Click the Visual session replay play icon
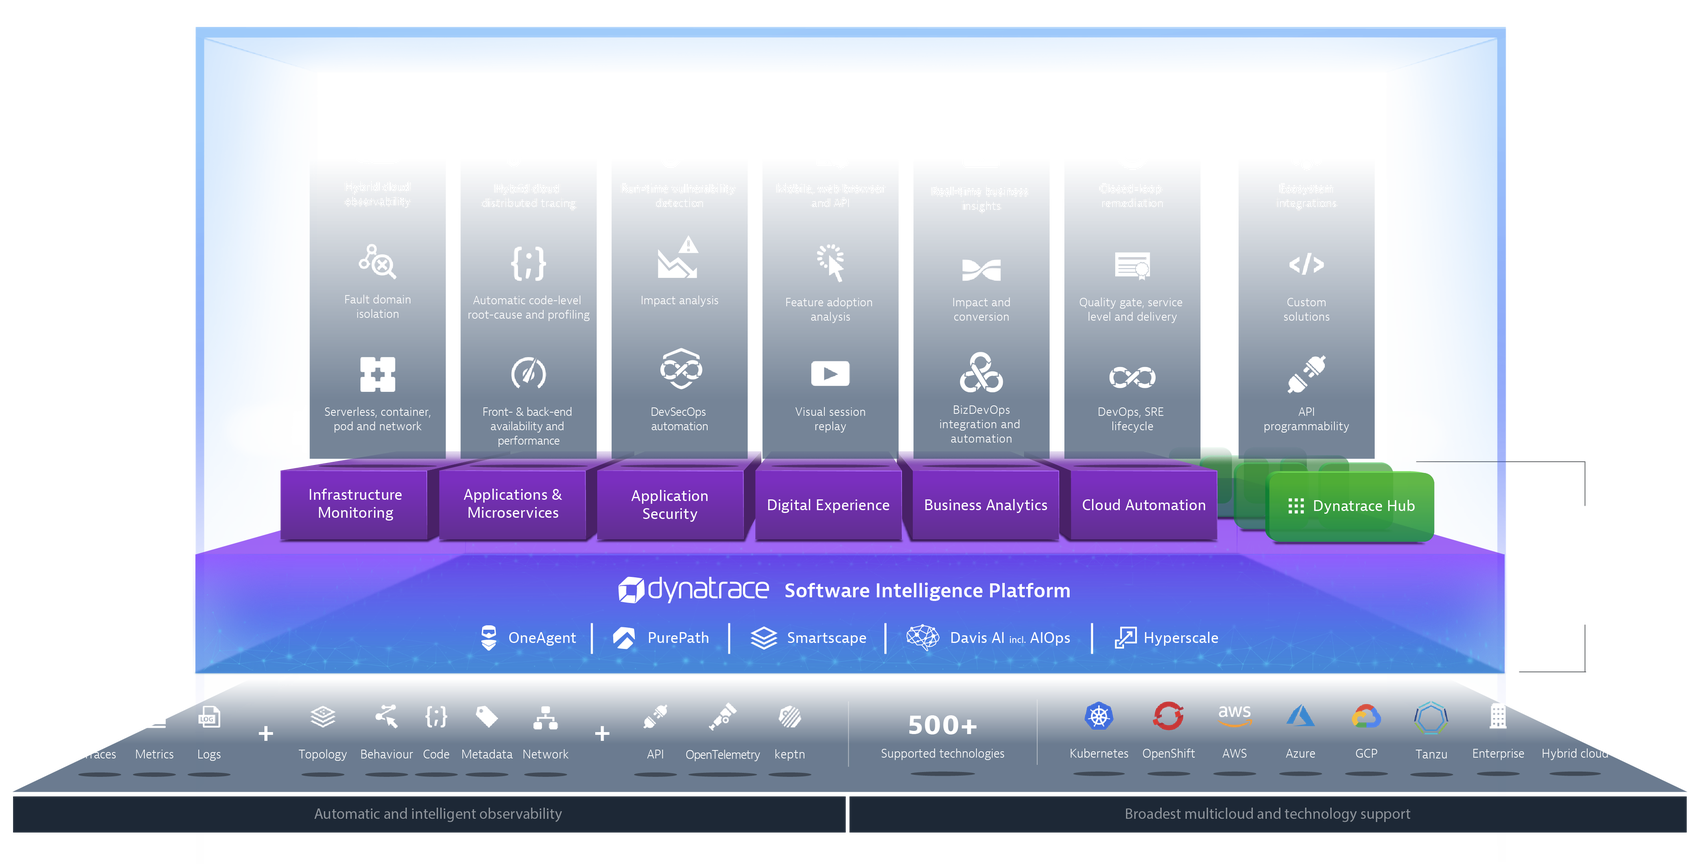 830,374
